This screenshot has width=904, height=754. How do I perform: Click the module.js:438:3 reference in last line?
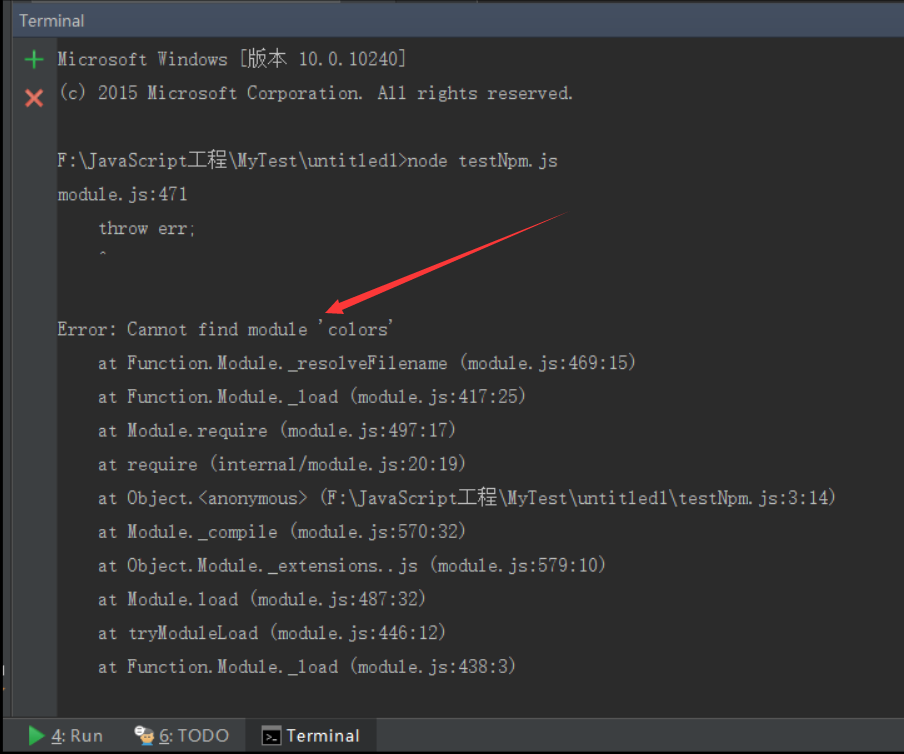[x=433, y=666]
